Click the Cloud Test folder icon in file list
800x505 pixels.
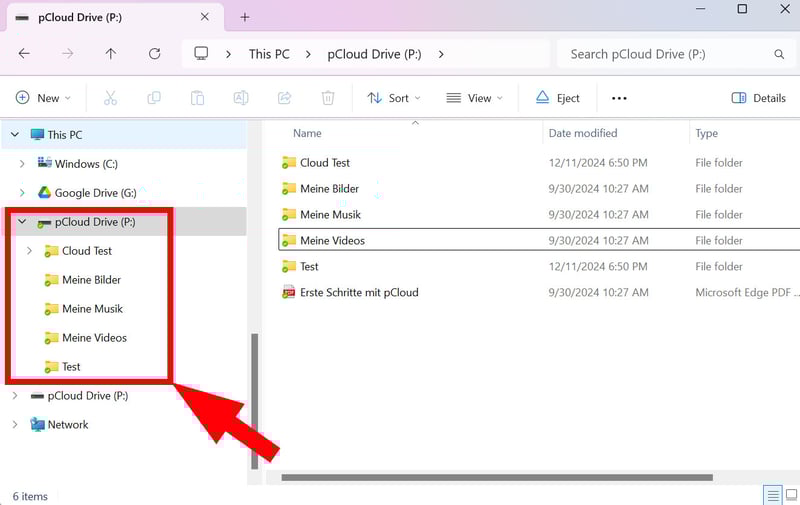pos(289,163)
